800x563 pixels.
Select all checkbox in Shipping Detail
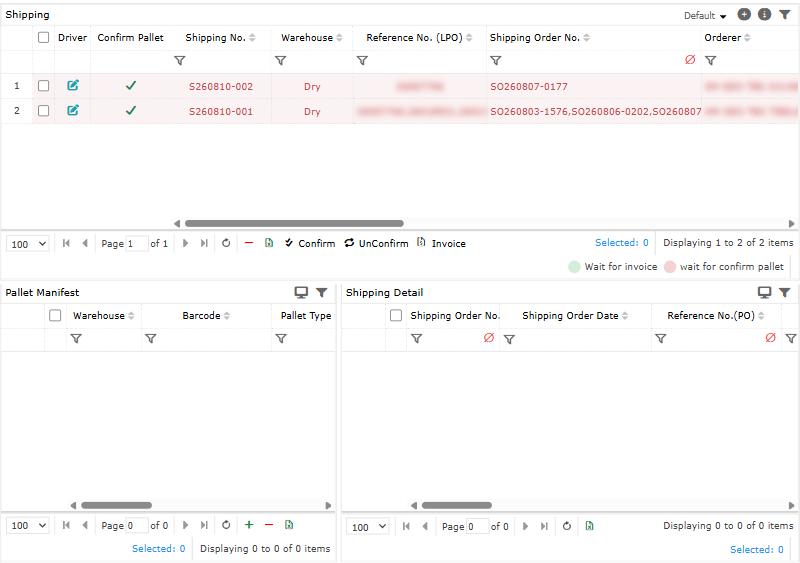(x=396, y=315)
